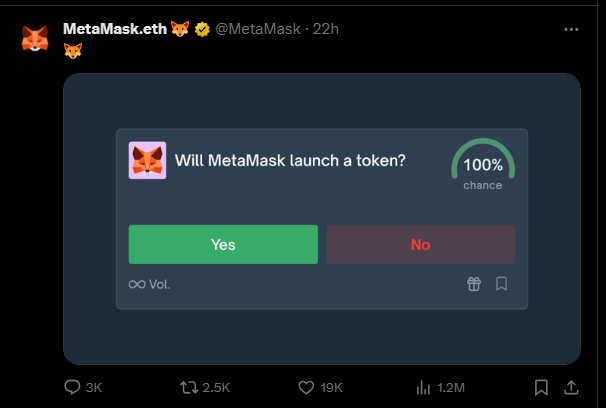Click bookmark icon inside the poll card

(501, 284)
